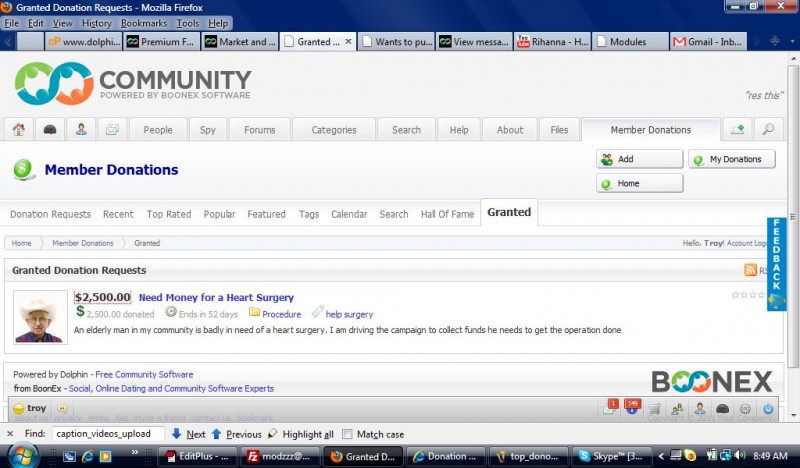
Task: Click the taskbar volume icon
Action: 739,455
